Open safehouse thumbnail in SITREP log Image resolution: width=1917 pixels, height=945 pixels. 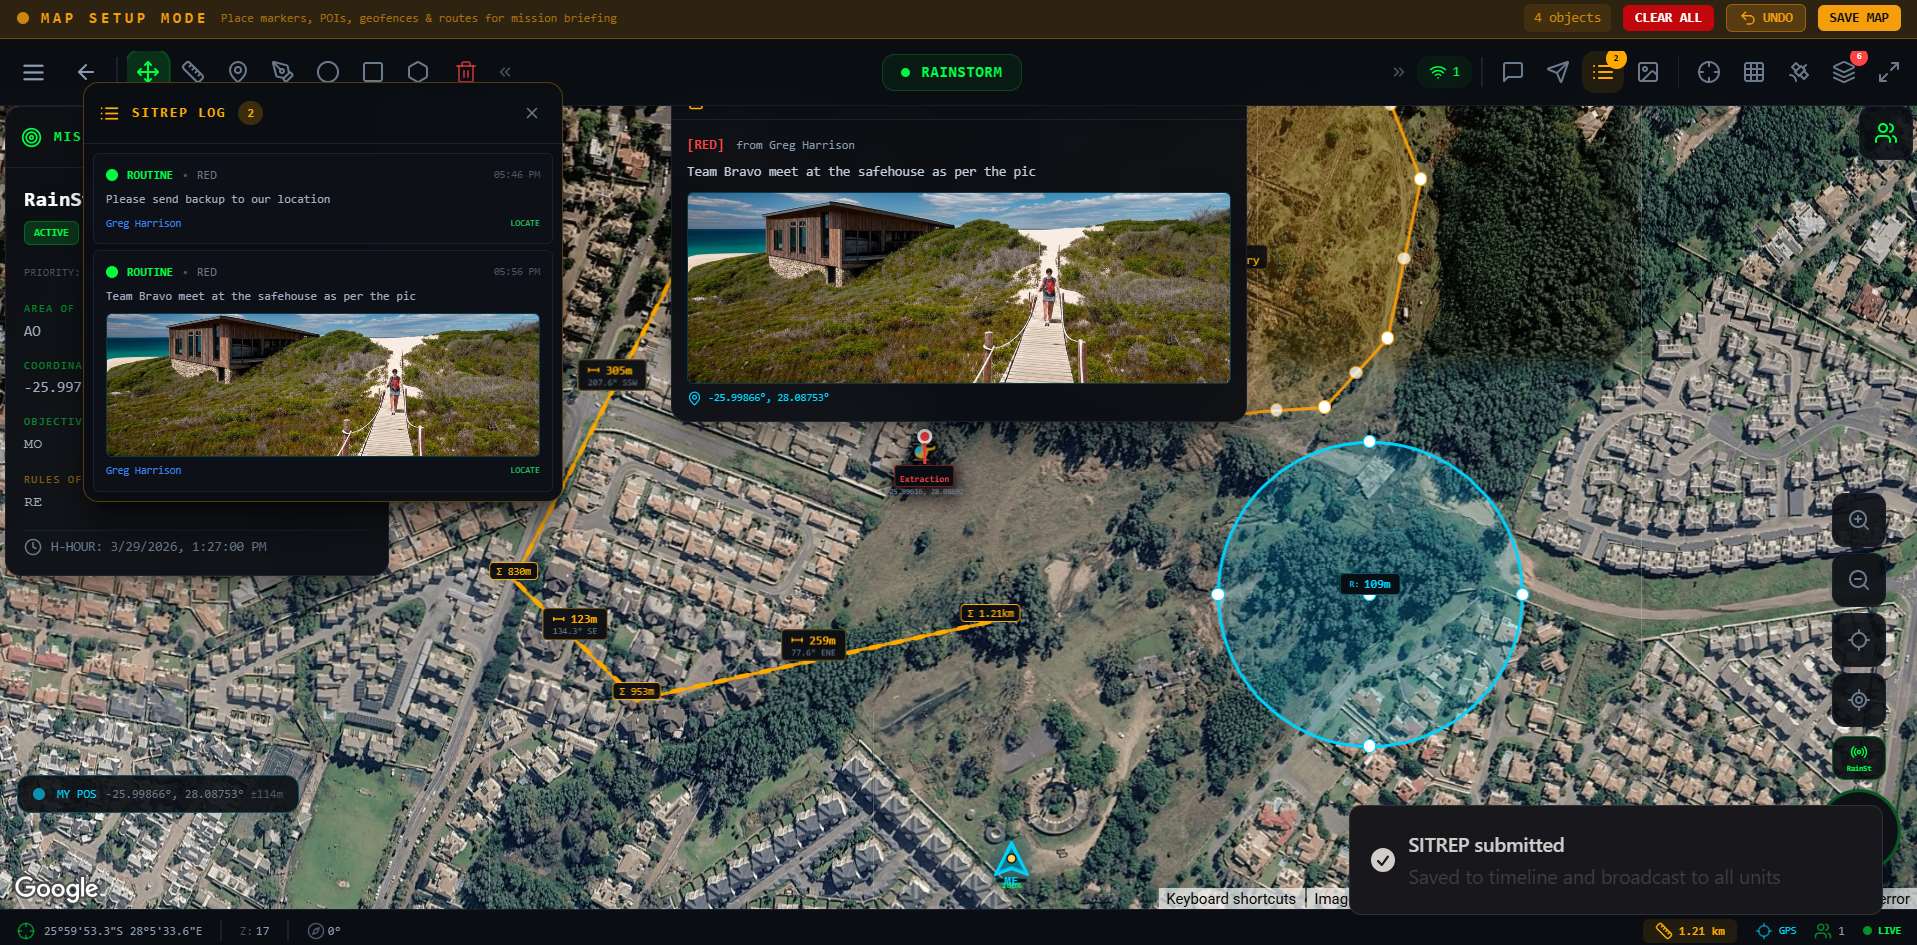coord(323,385)
